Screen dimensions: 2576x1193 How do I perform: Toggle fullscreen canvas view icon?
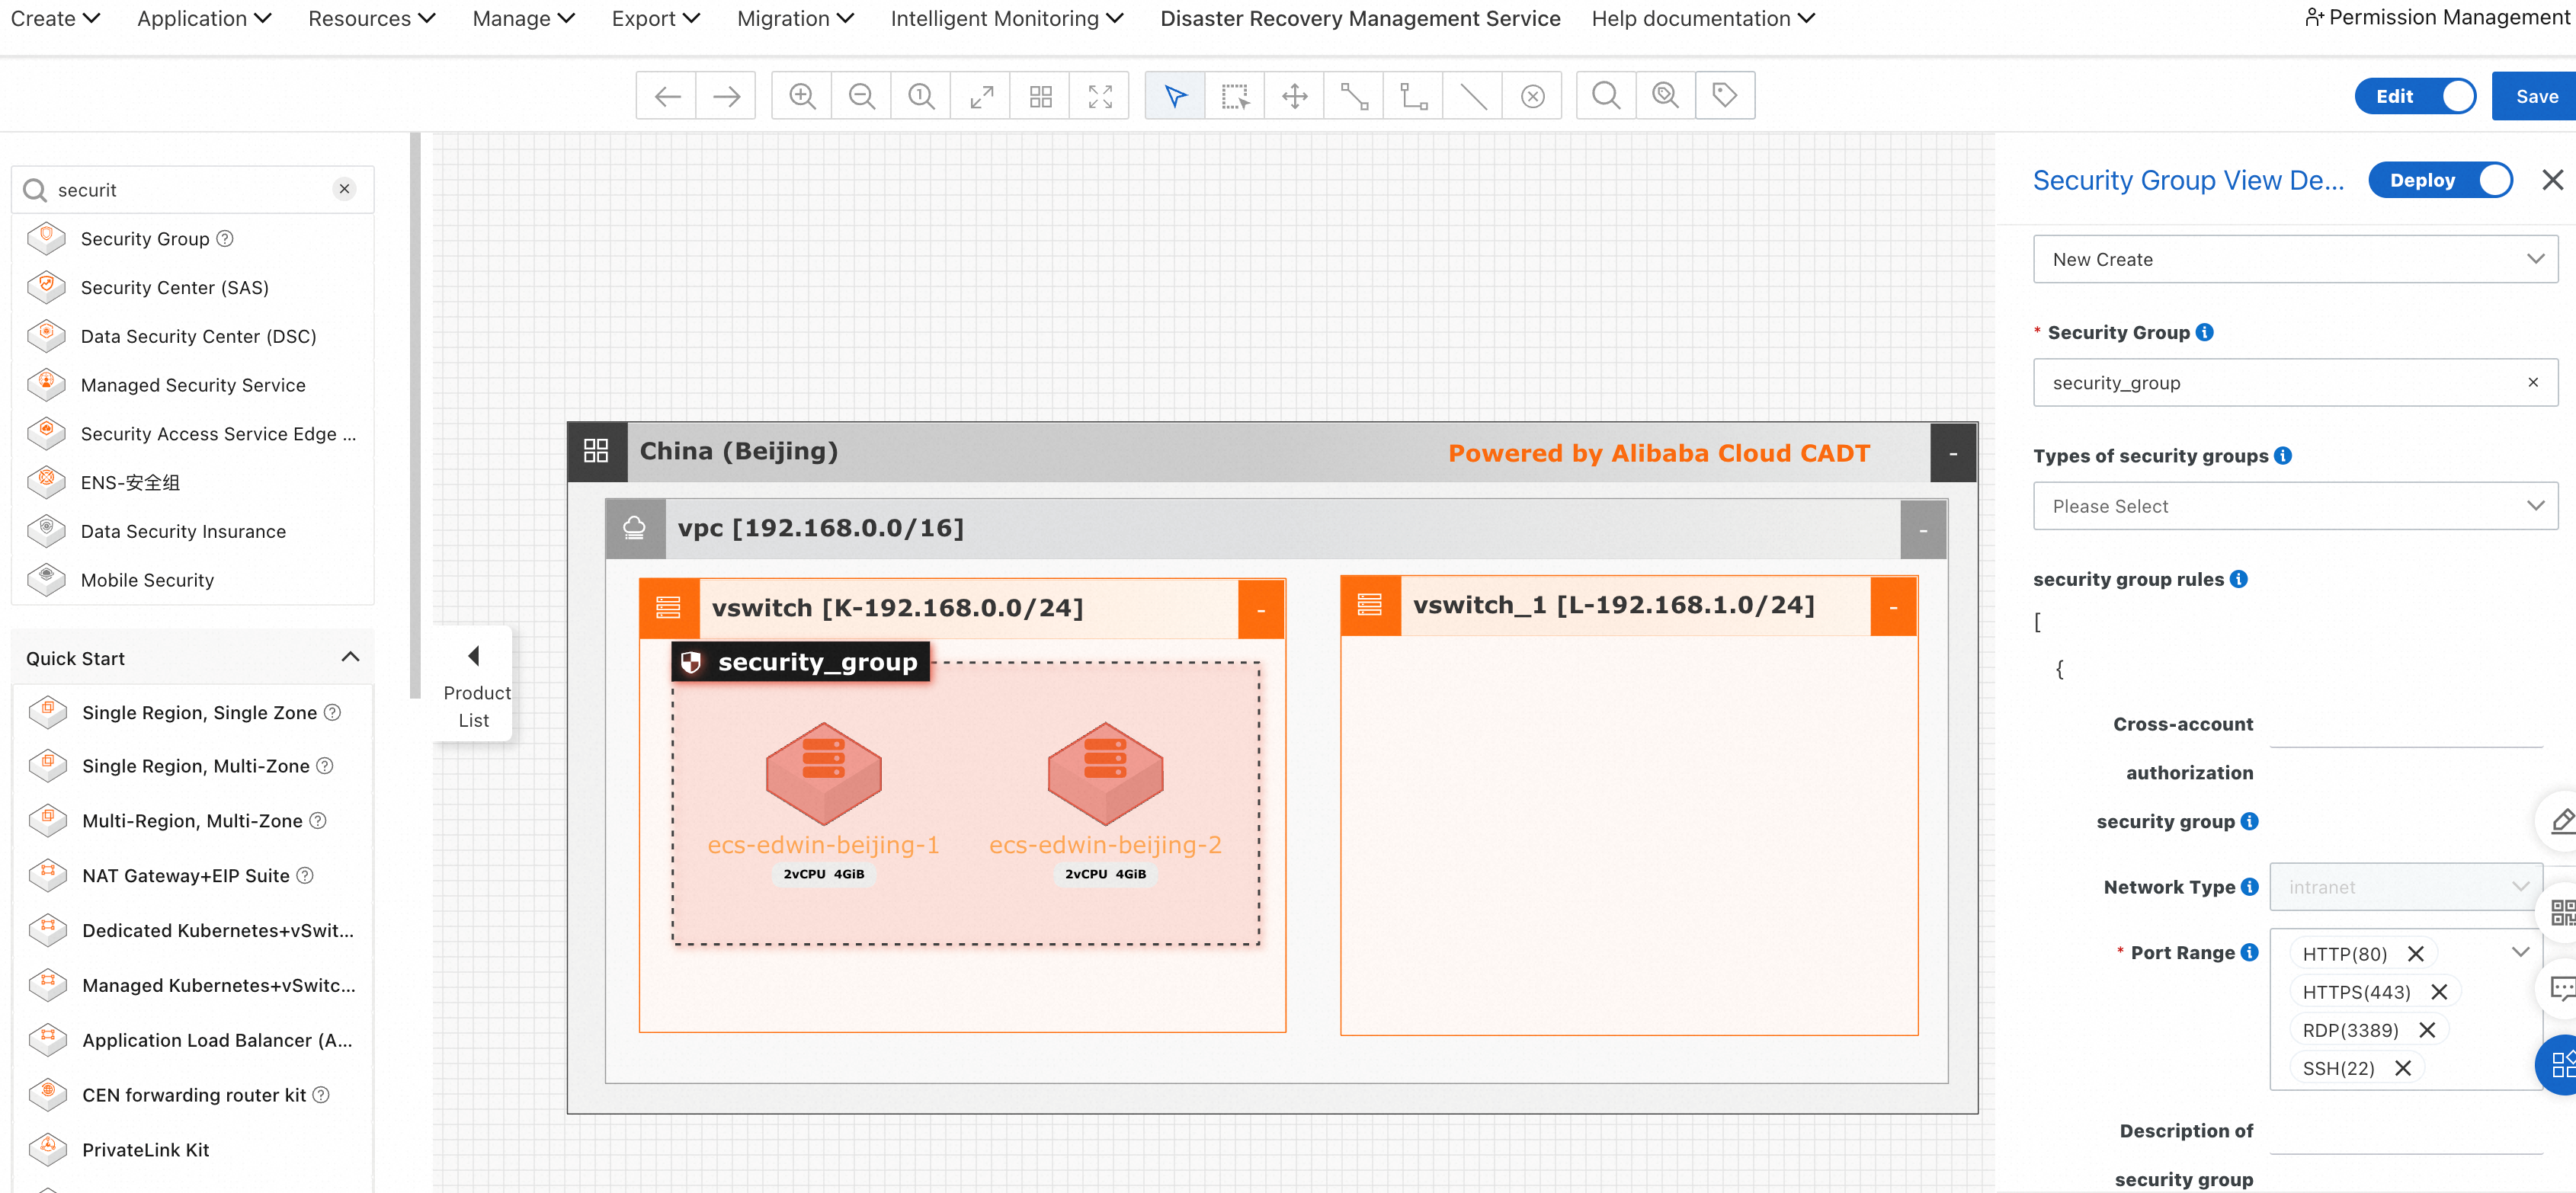point(1100,96)
